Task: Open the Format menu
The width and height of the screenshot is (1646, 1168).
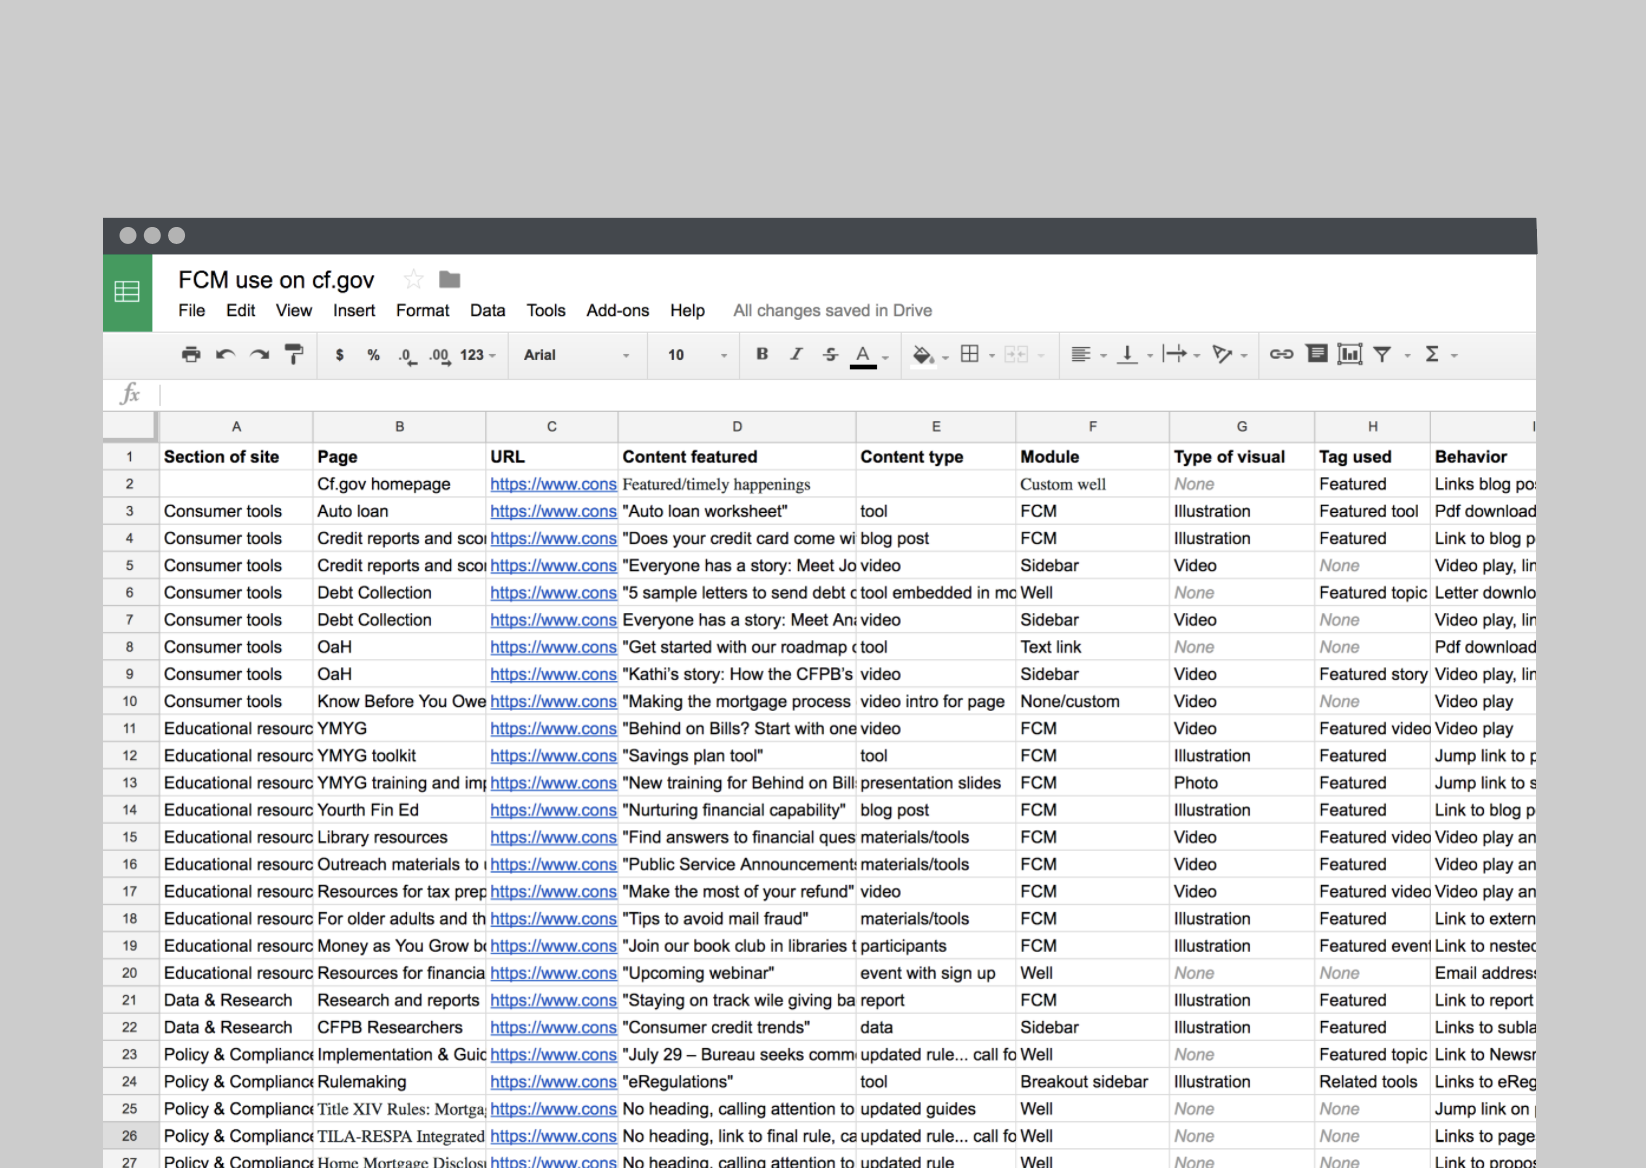Action: tap(423, 311)
